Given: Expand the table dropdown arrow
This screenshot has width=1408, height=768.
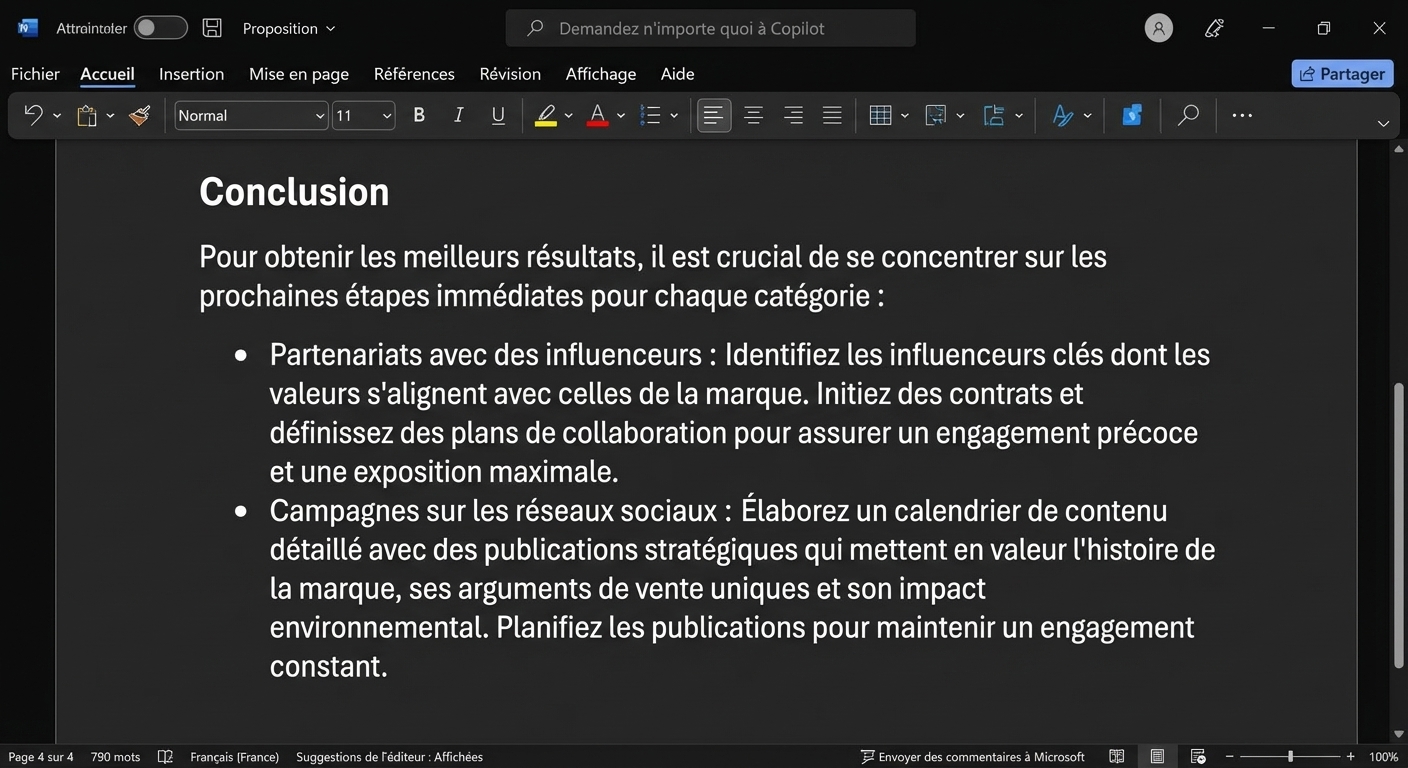Looking at the screenshot, I should [x=905, y=116].
